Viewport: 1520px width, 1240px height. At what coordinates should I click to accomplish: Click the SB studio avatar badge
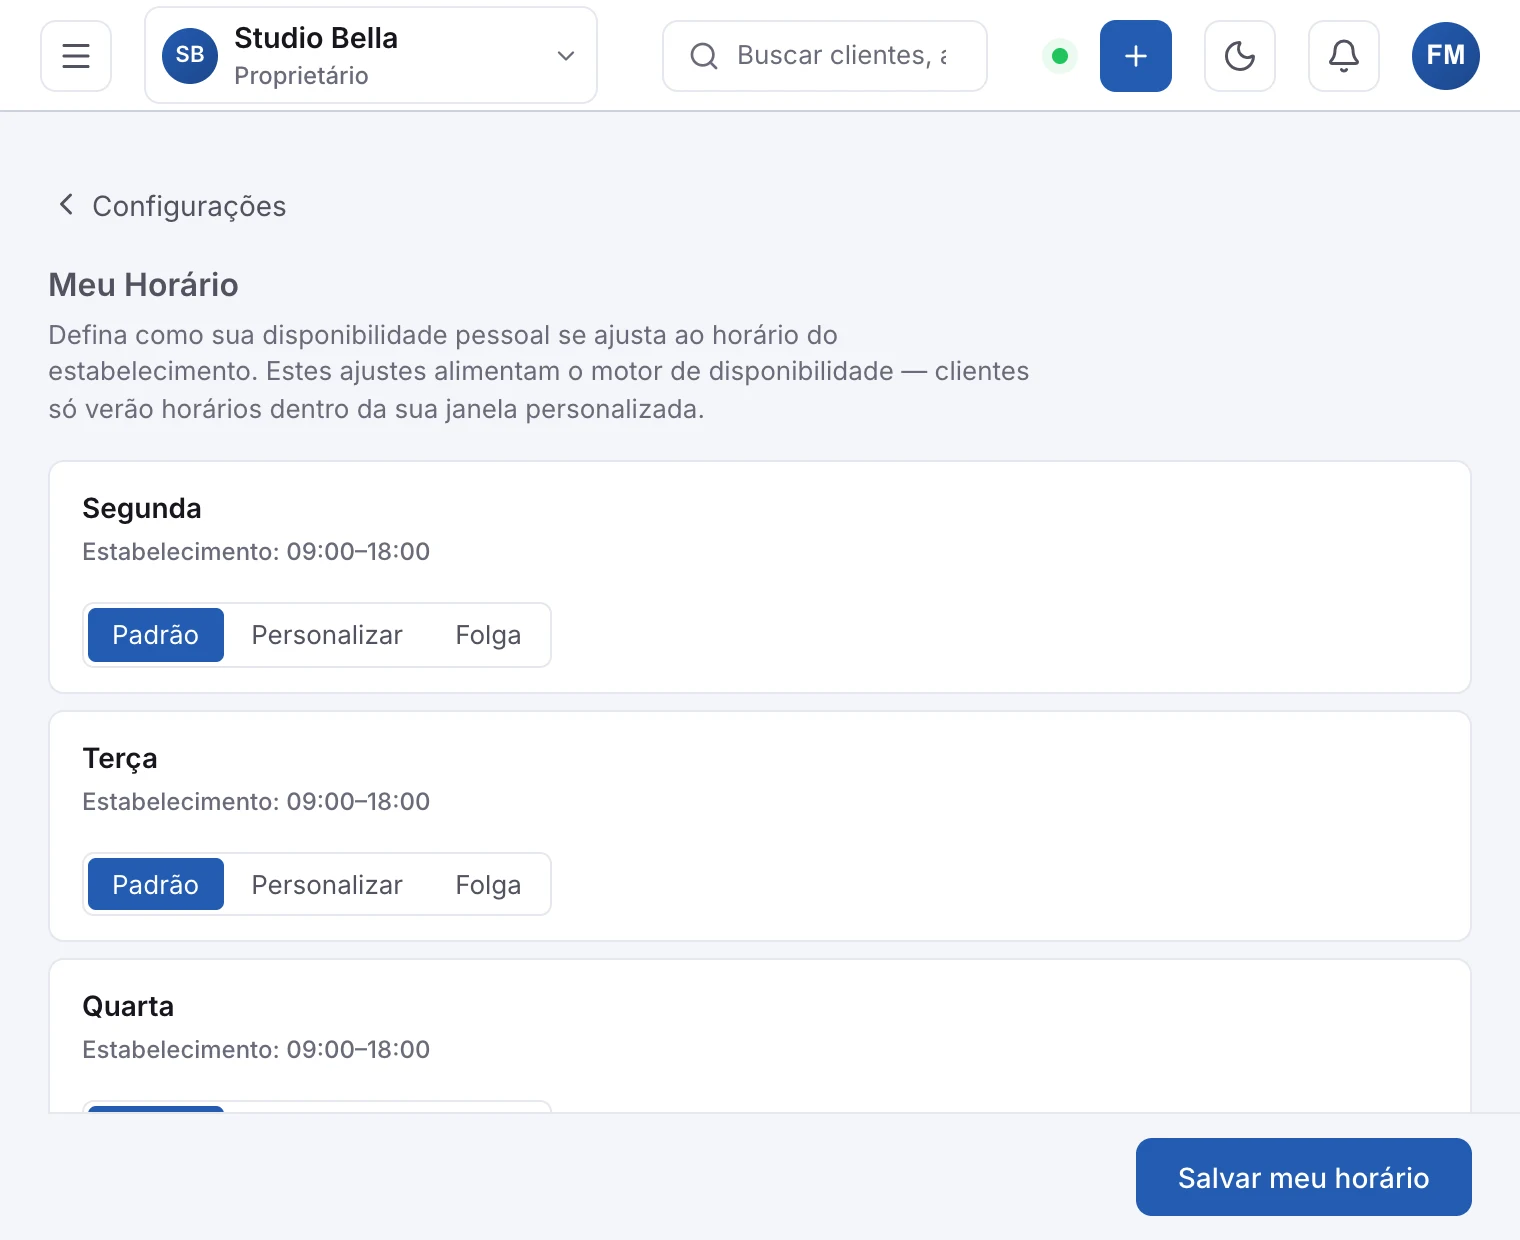coord(190,56)
